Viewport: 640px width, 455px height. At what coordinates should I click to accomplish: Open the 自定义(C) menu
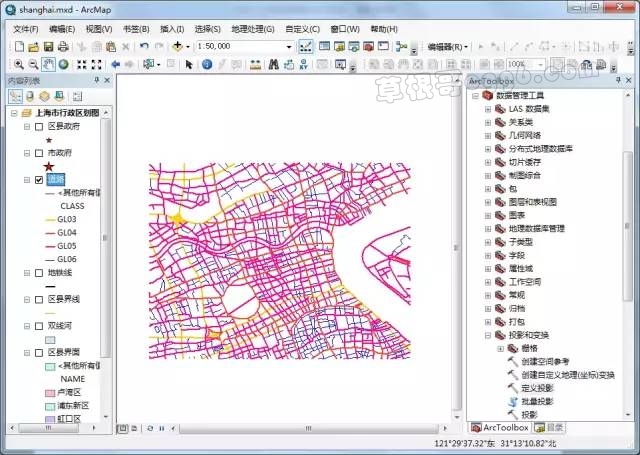(302, 29)
